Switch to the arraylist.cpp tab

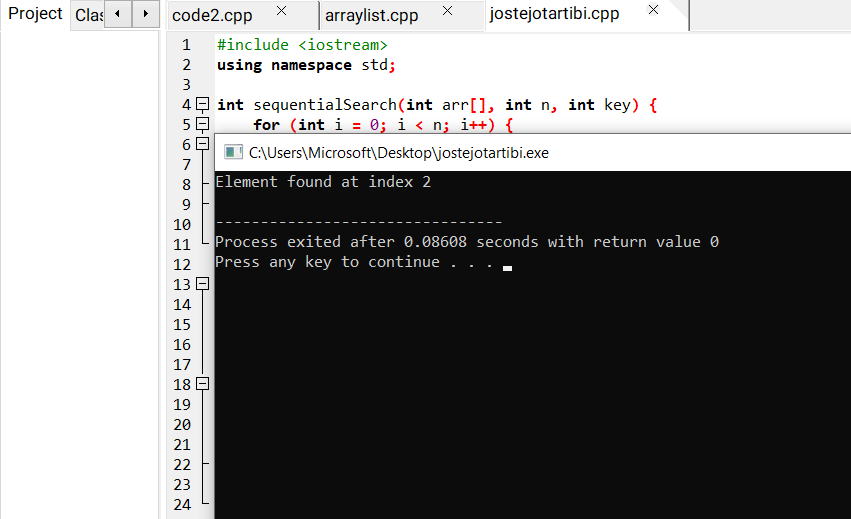[x=371, y=15]
